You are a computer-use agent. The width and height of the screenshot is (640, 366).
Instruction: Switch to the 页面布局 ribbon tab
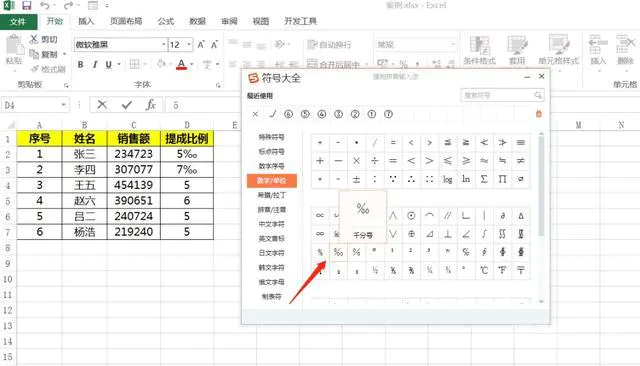pyautogui.click(x=126, y=21)
